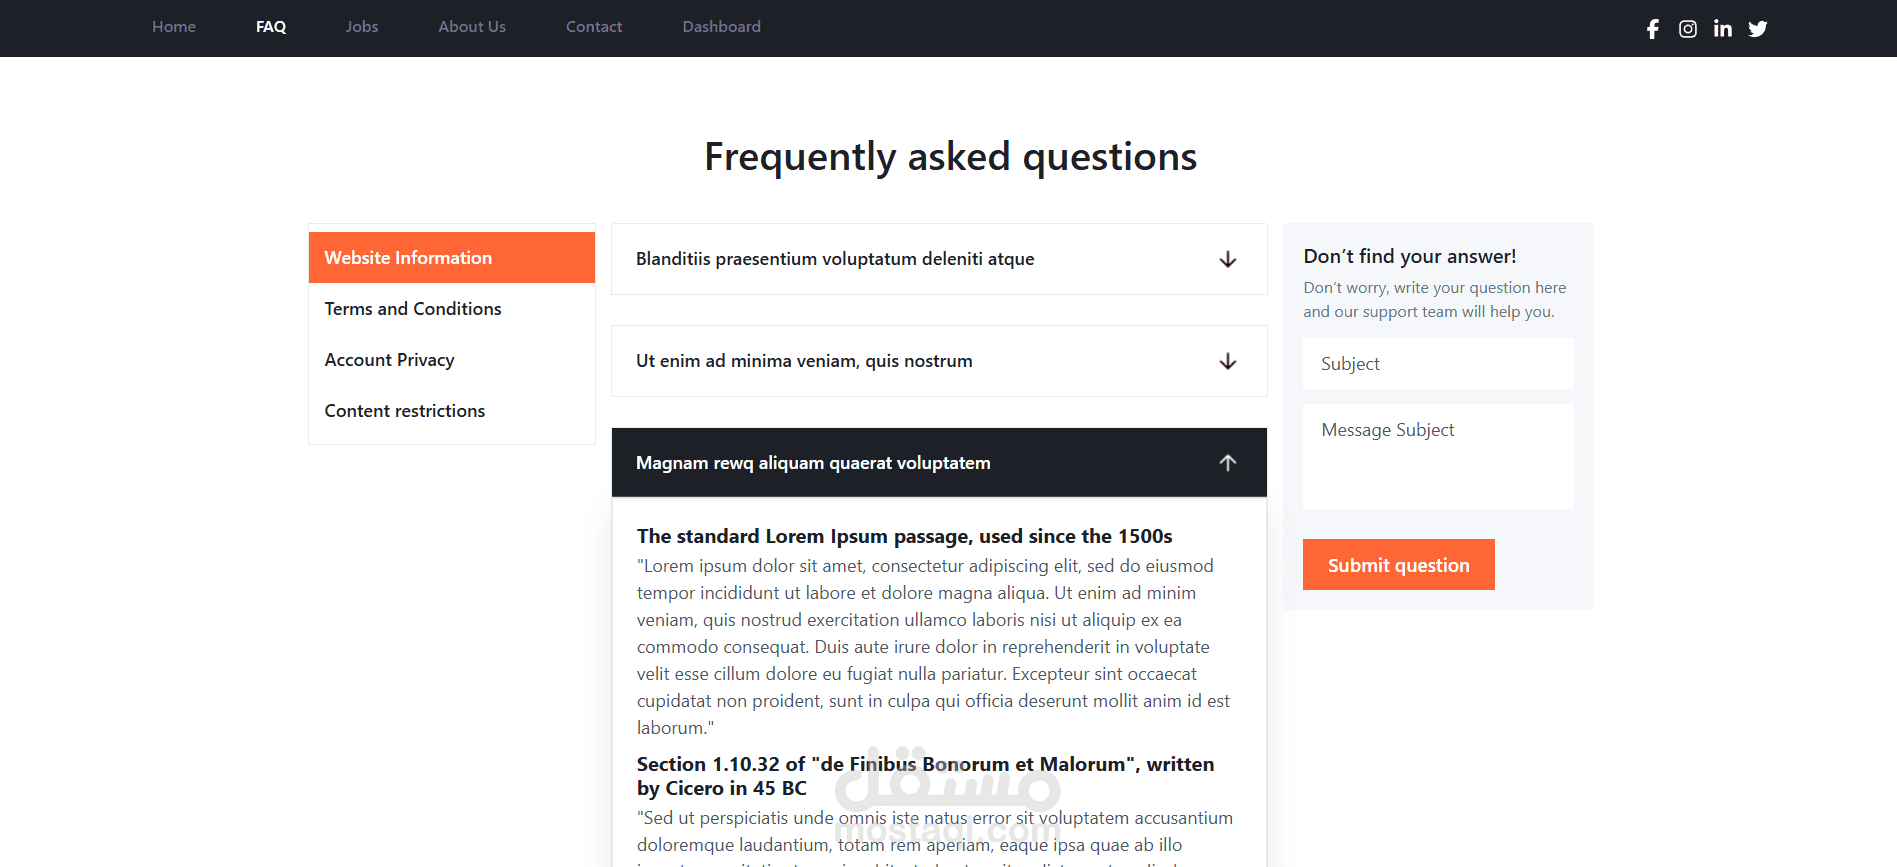
Task: Click the FAQ navigation item
Action: (x=271, y=27)
